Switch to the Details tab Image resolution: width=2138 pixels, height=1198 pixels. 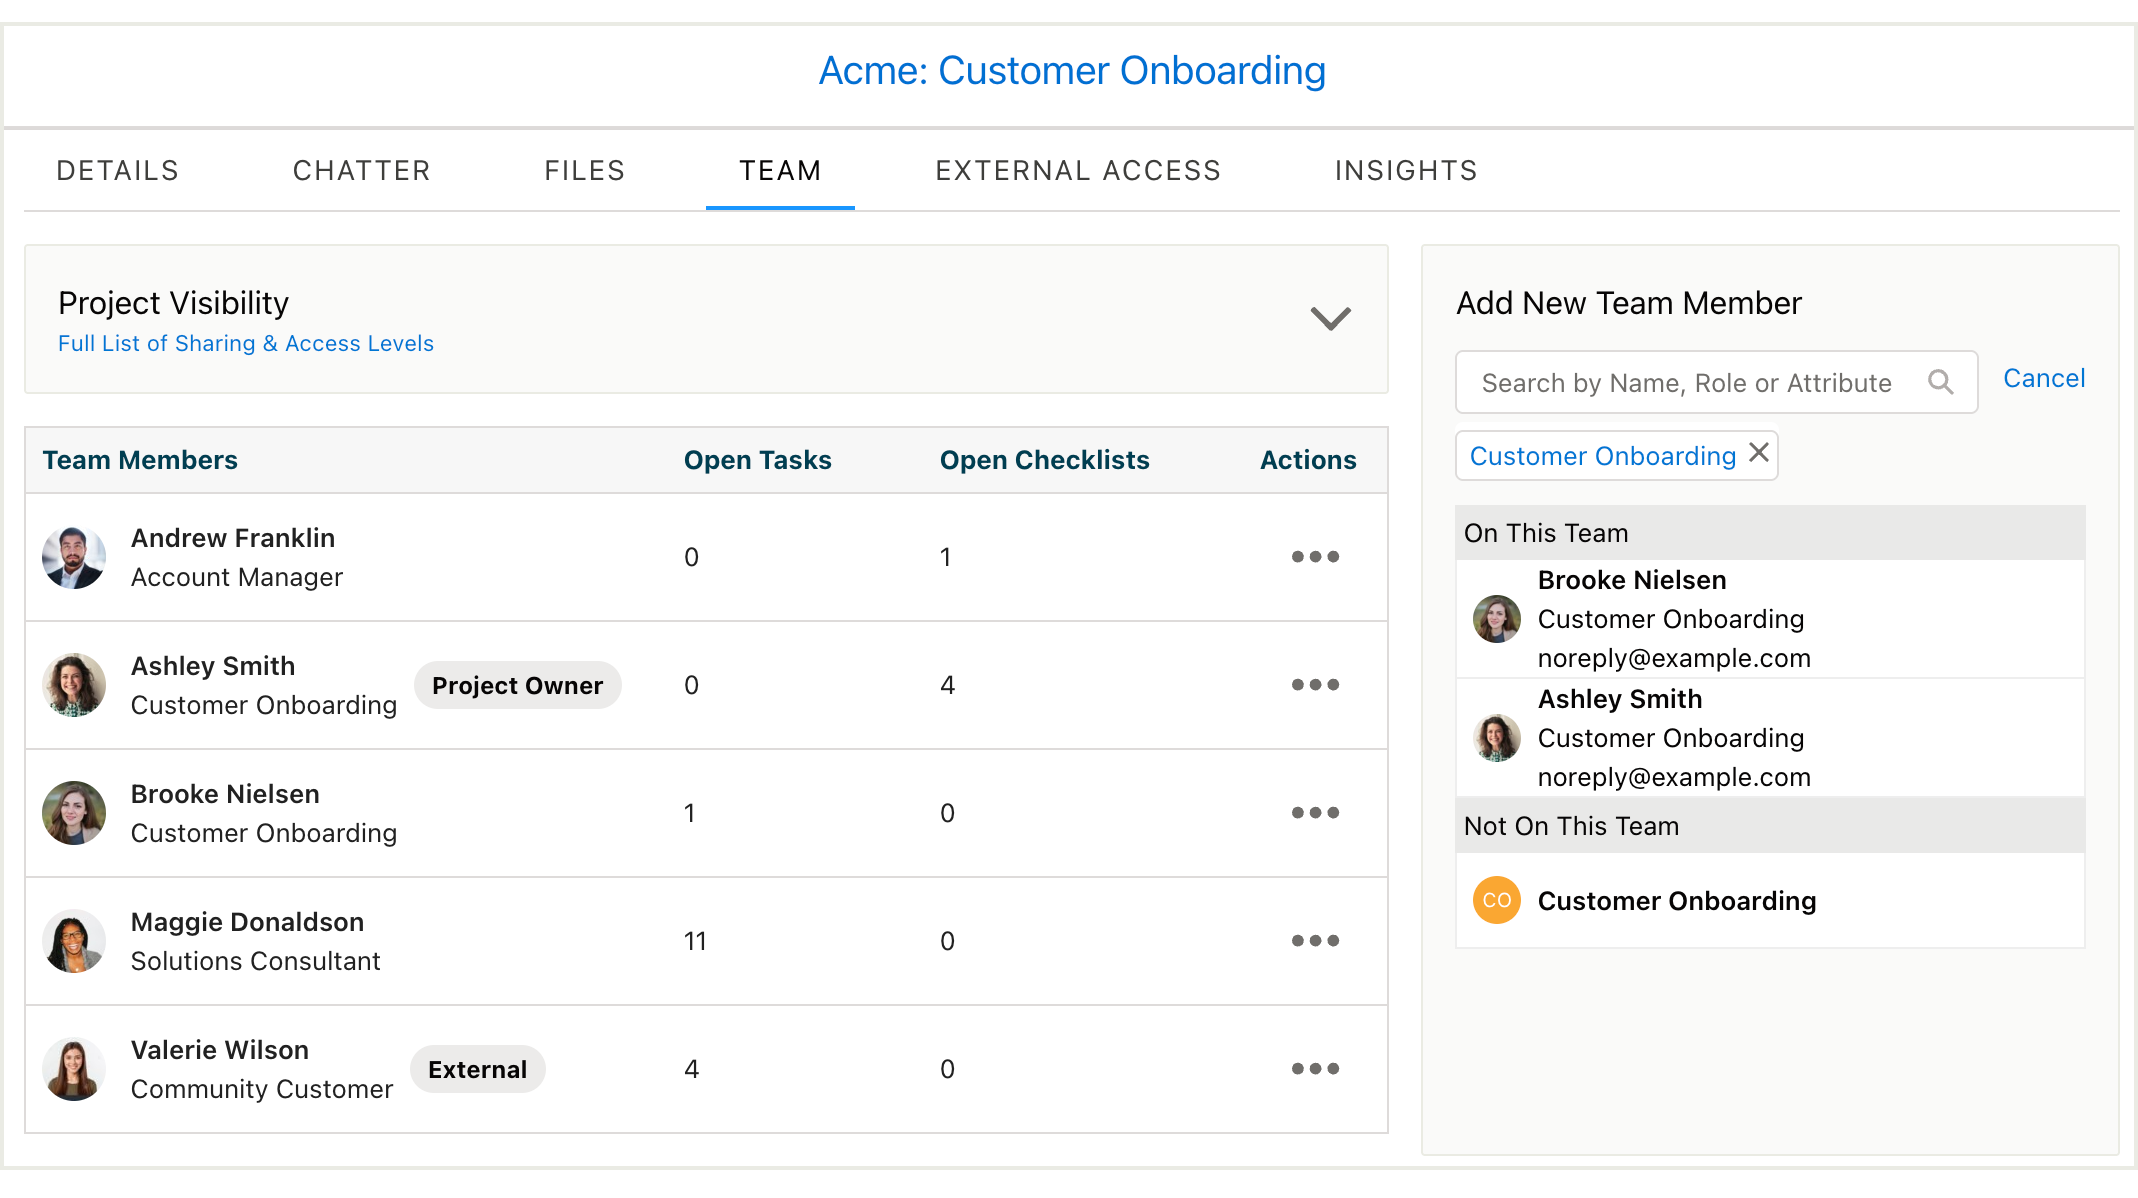pos(118,170)
